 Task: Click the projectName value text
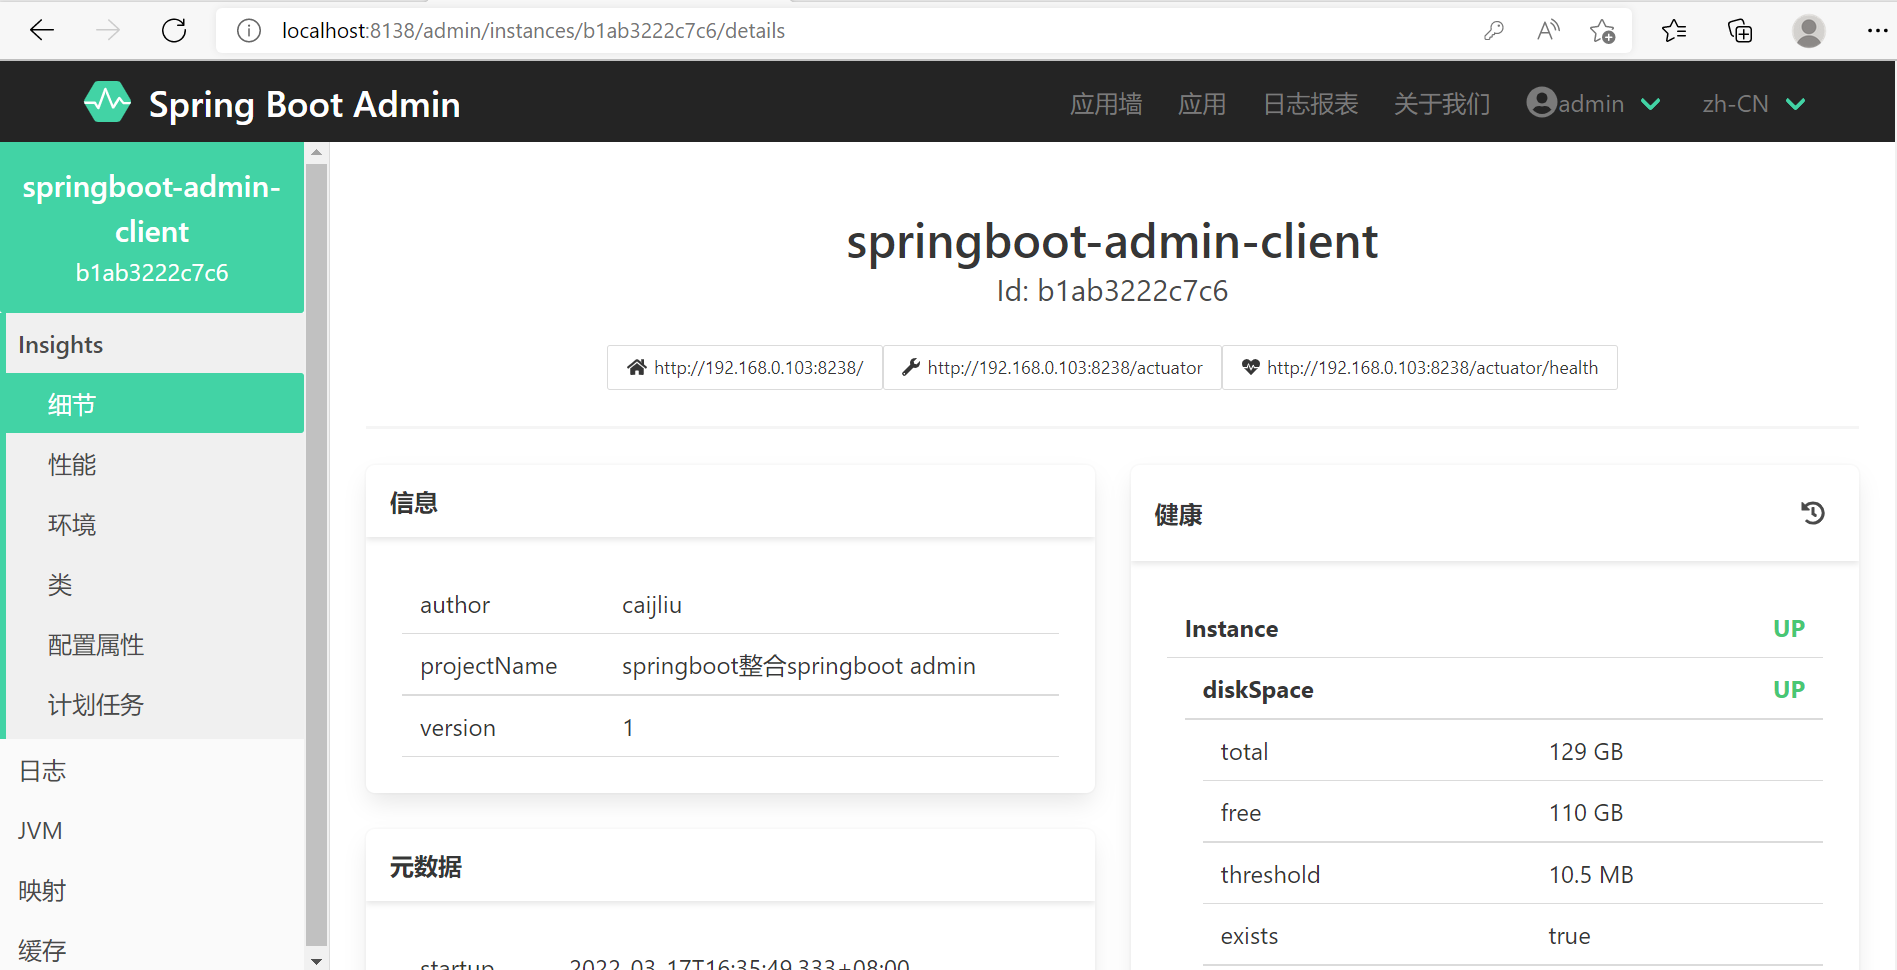[x=798, y=666]
